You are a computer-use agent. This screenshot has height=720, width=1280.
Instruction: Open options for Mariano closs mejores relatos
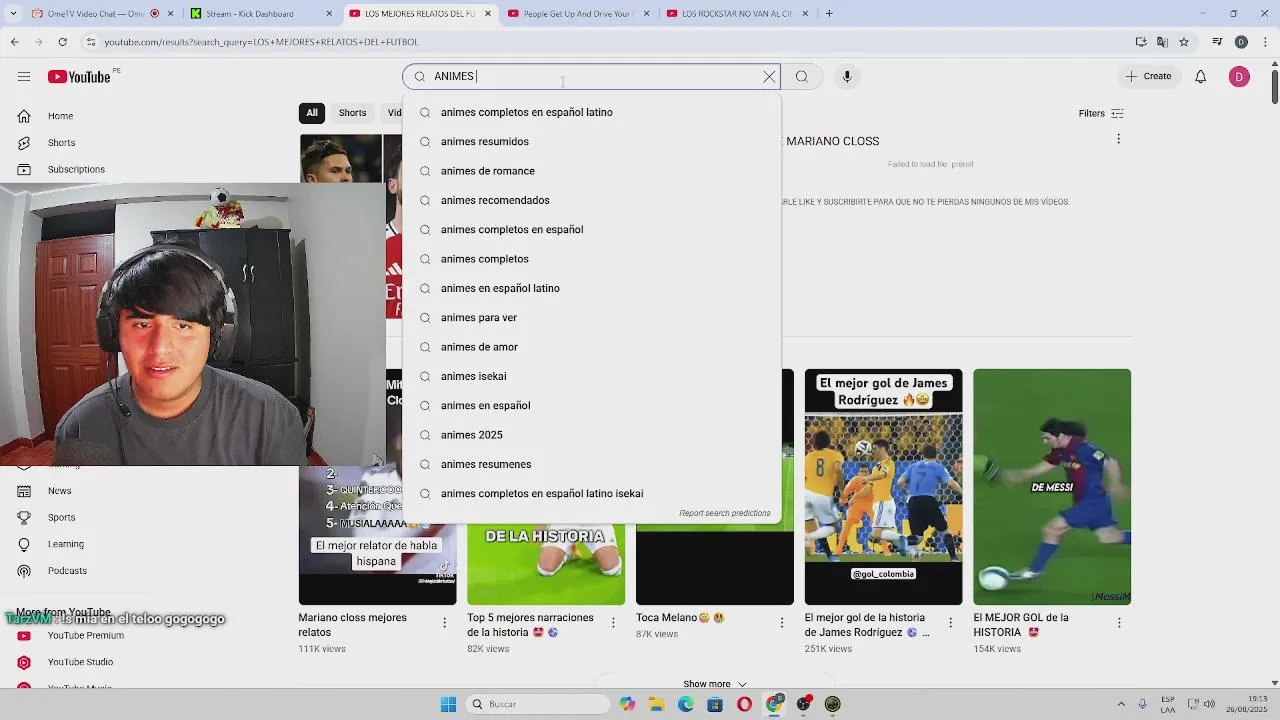pos(445,623)
